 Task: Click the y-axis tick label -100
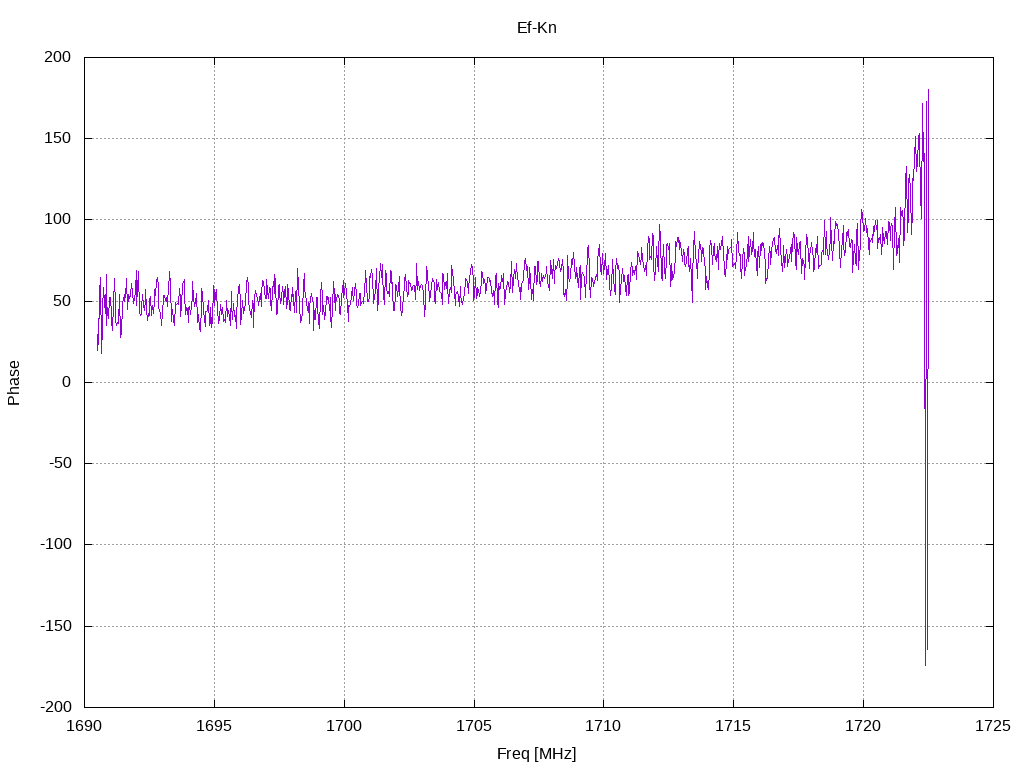[56, 544]
